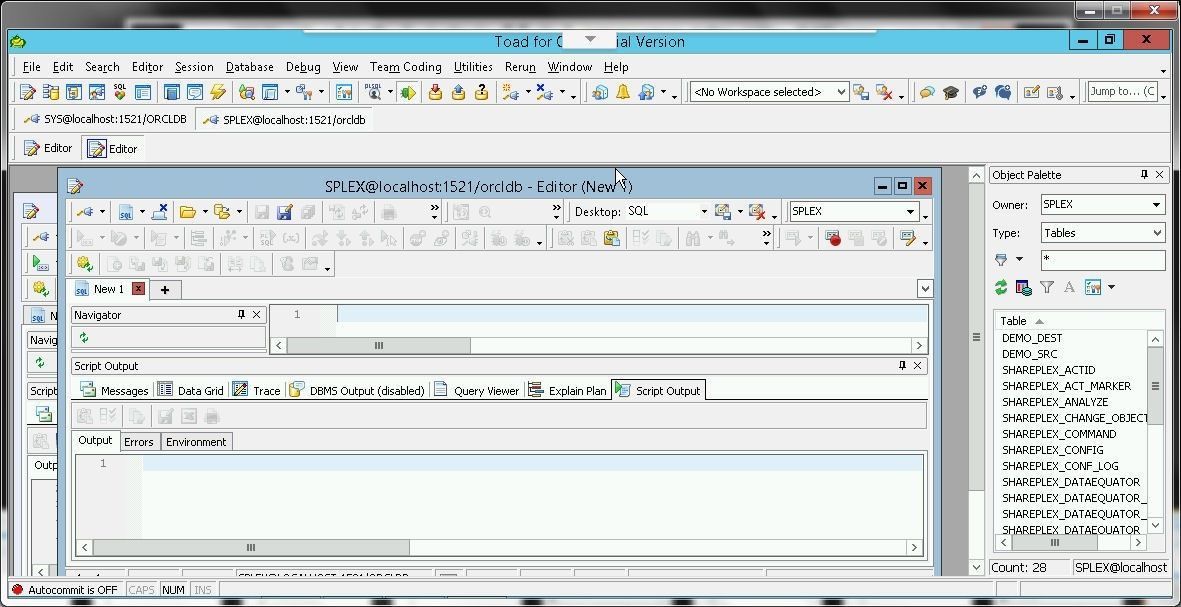Click the red down-arrow database icon
1181x607 pixels.
pyautogui.click(x=435, y=92)
